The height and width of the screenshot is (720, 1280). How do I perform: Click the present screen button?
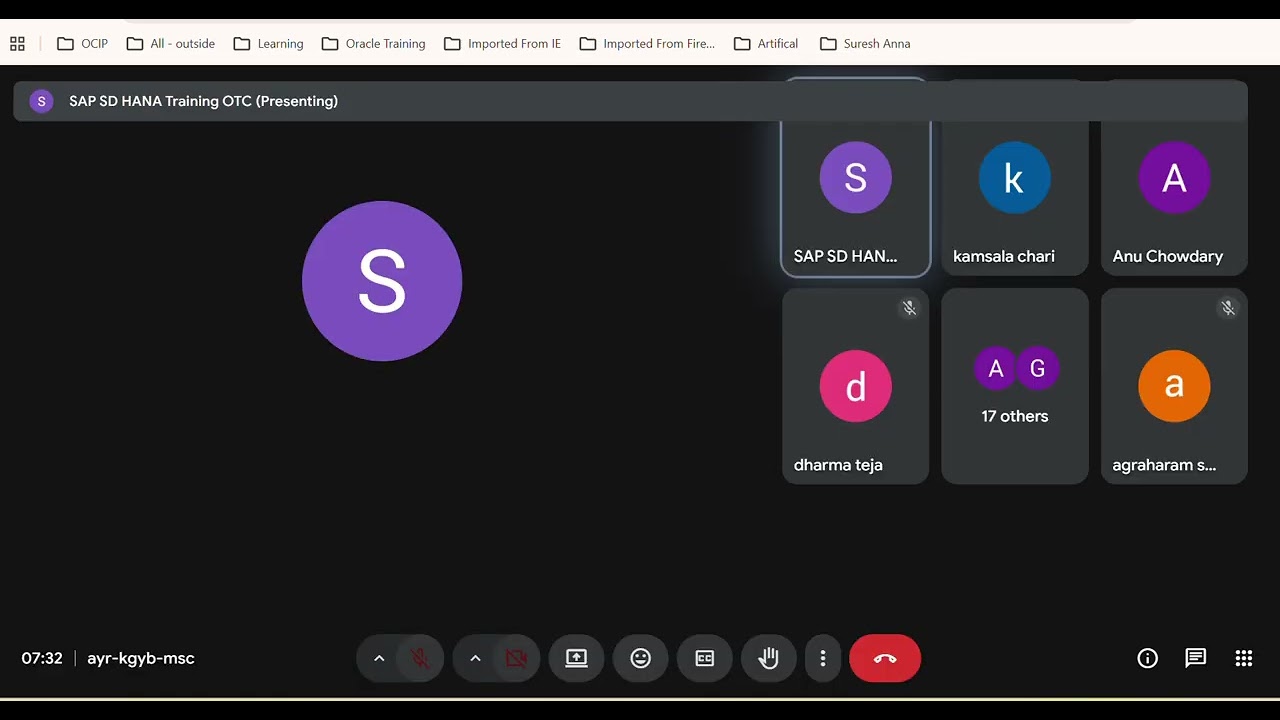point(577,658)
